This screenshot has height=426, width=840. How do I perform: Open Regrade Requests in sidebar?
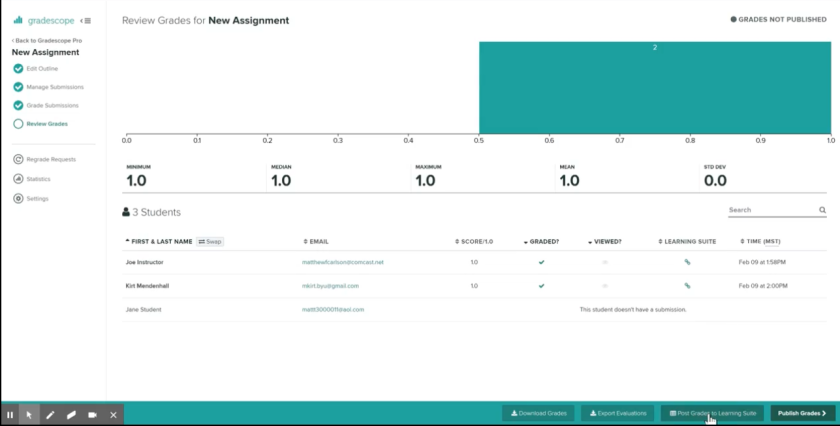[x=50, y=159]
